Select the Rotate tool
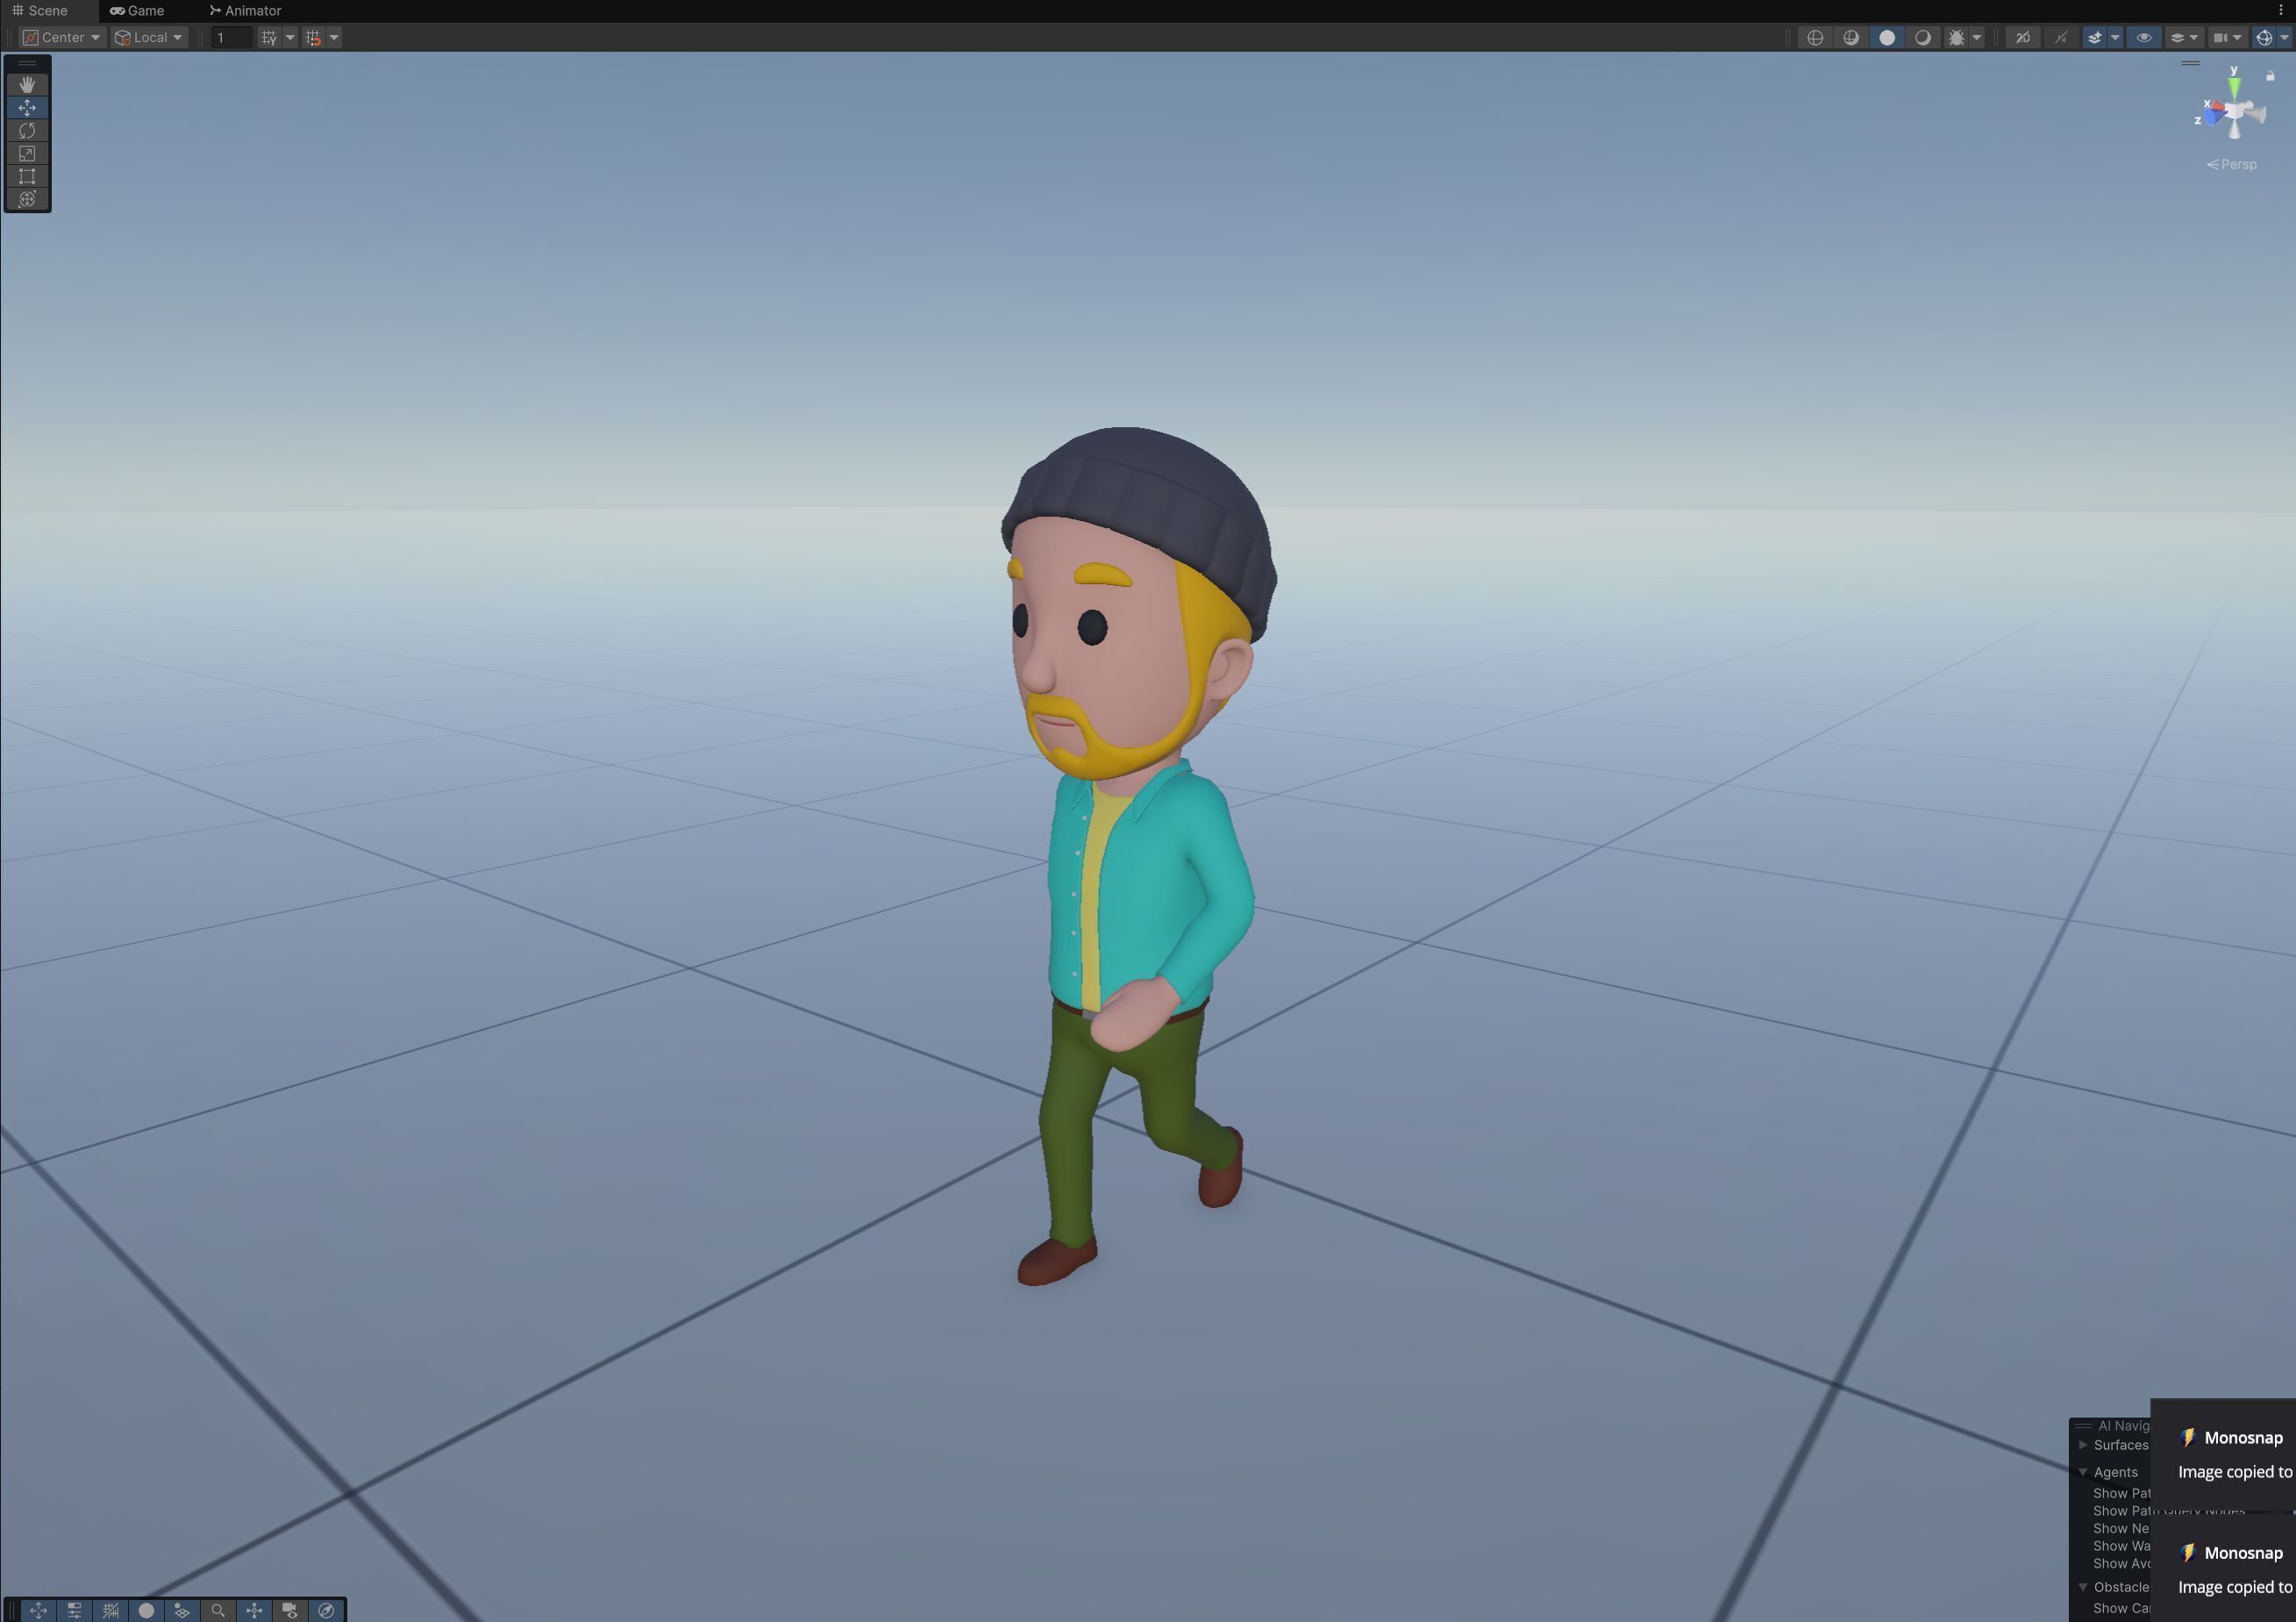This screenshot has height=1622, width=2296. [27, 130]
